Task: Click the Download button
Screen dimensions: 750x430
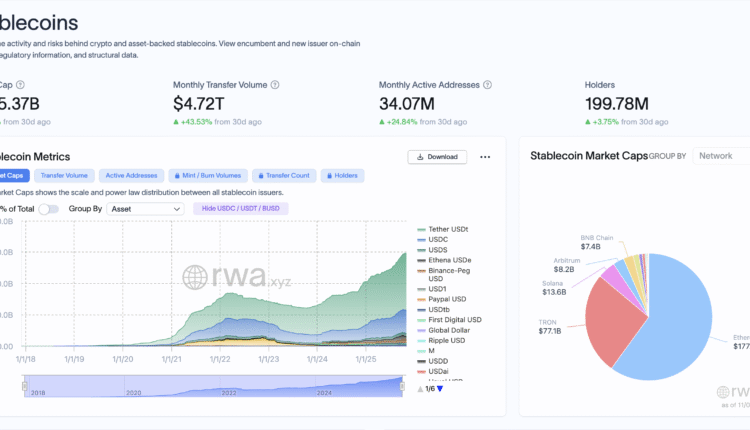Action: coord(437,157)
